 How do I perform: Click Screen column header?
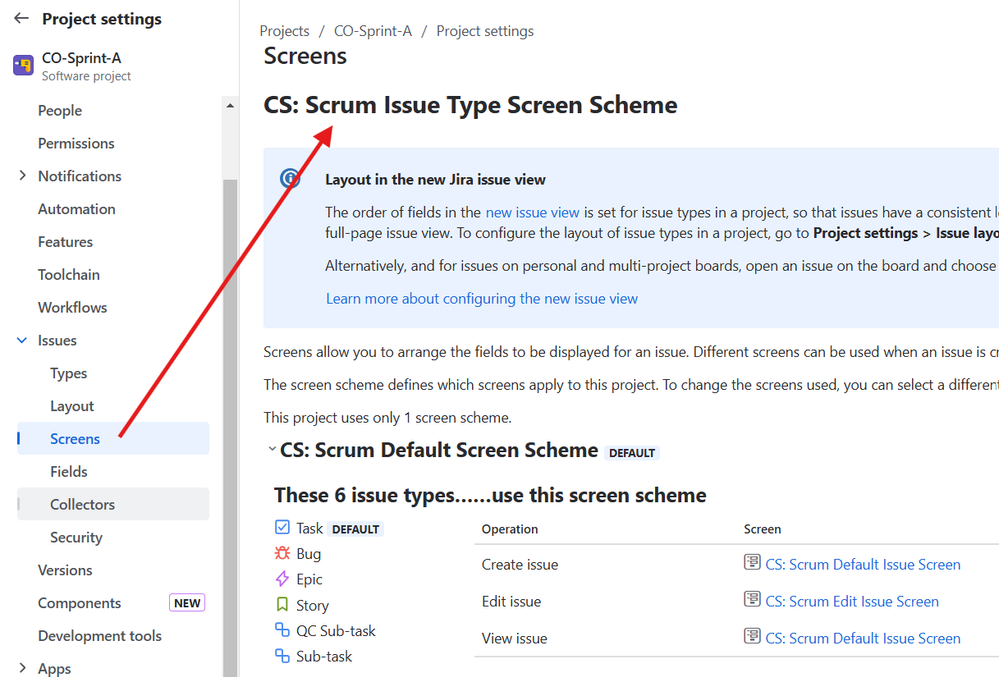click(x=762, y=529)
